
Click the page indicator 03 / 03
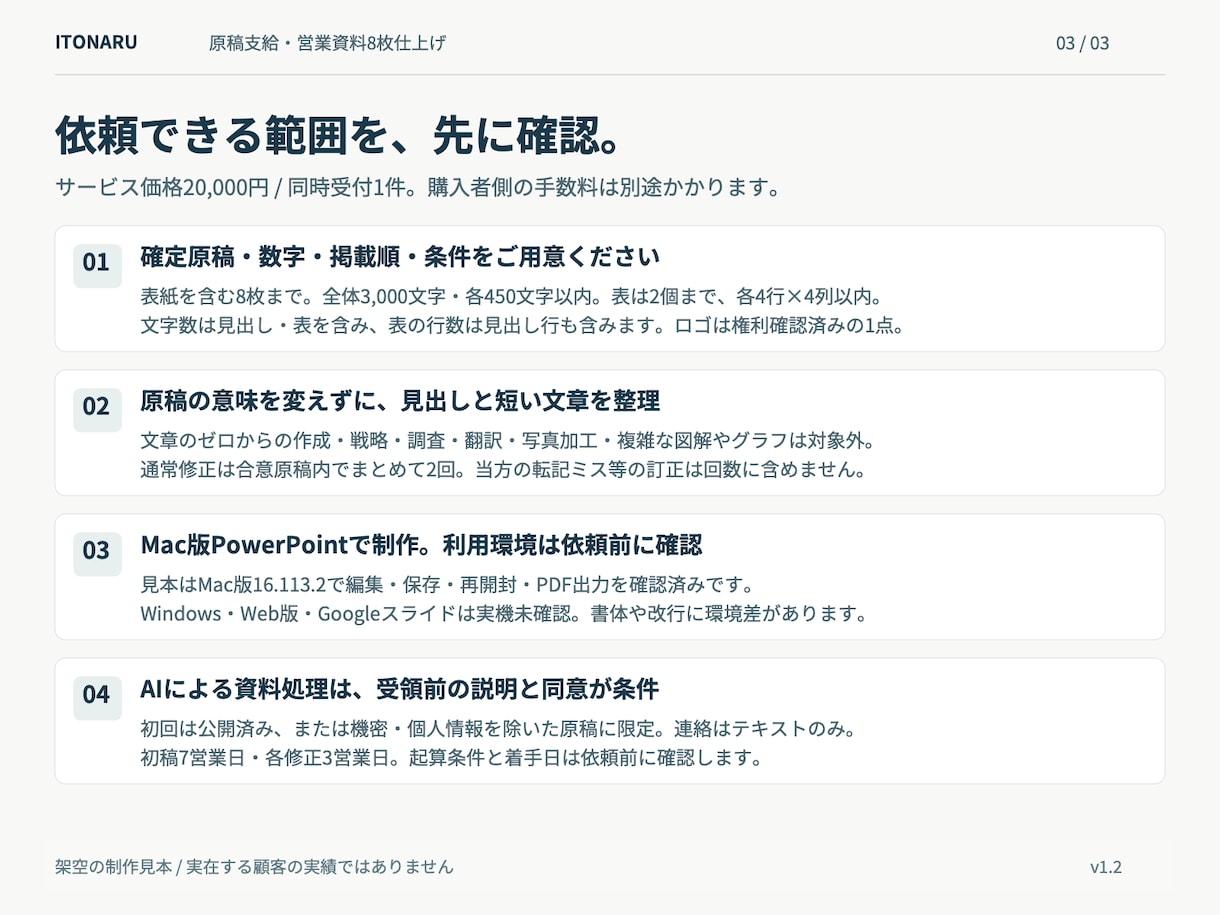1082,43
